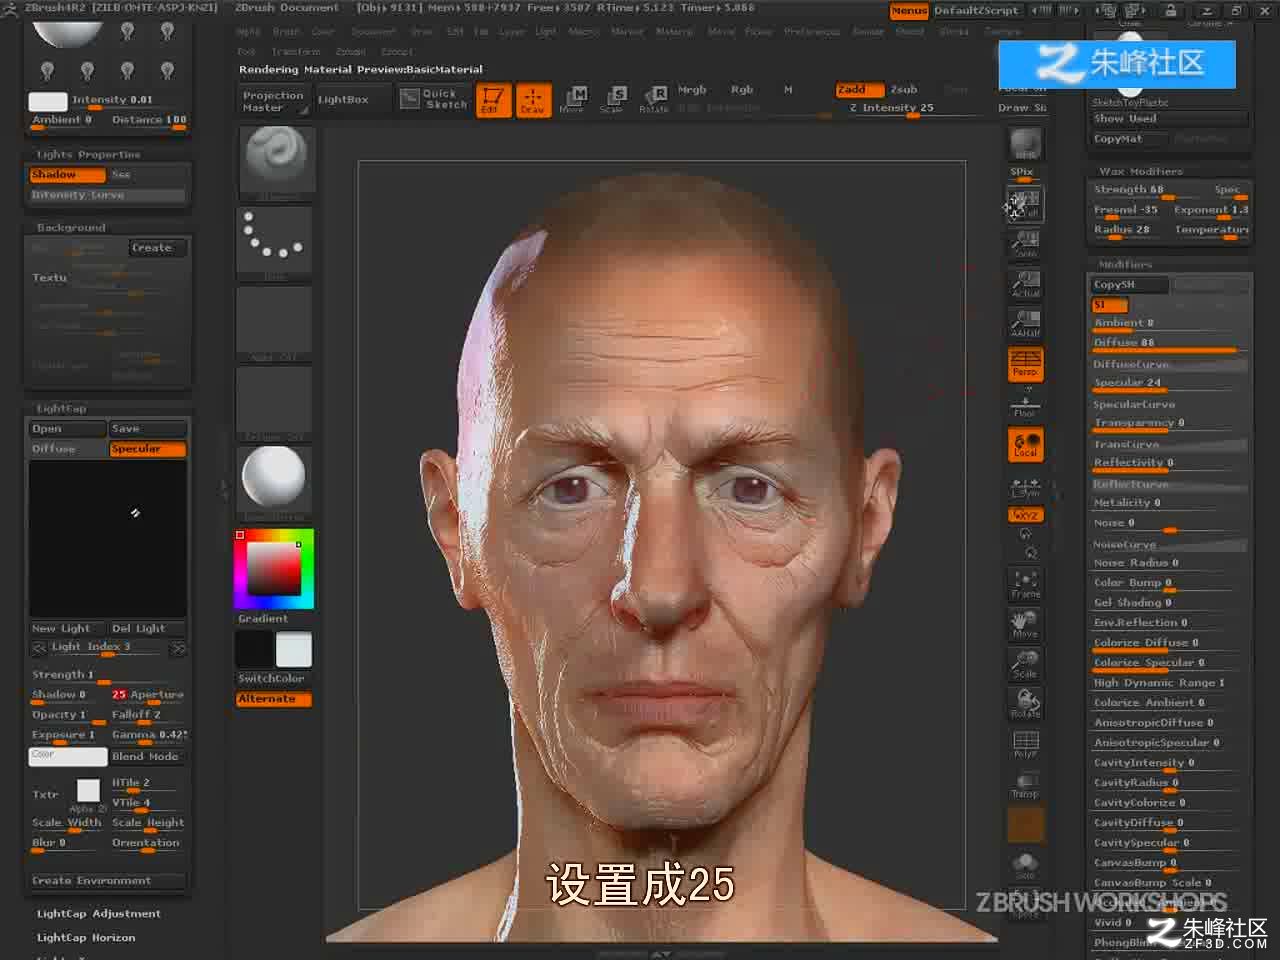The image size is (1280, 960).
Task: Click the New Light button
Action: [x=67, y=629]
